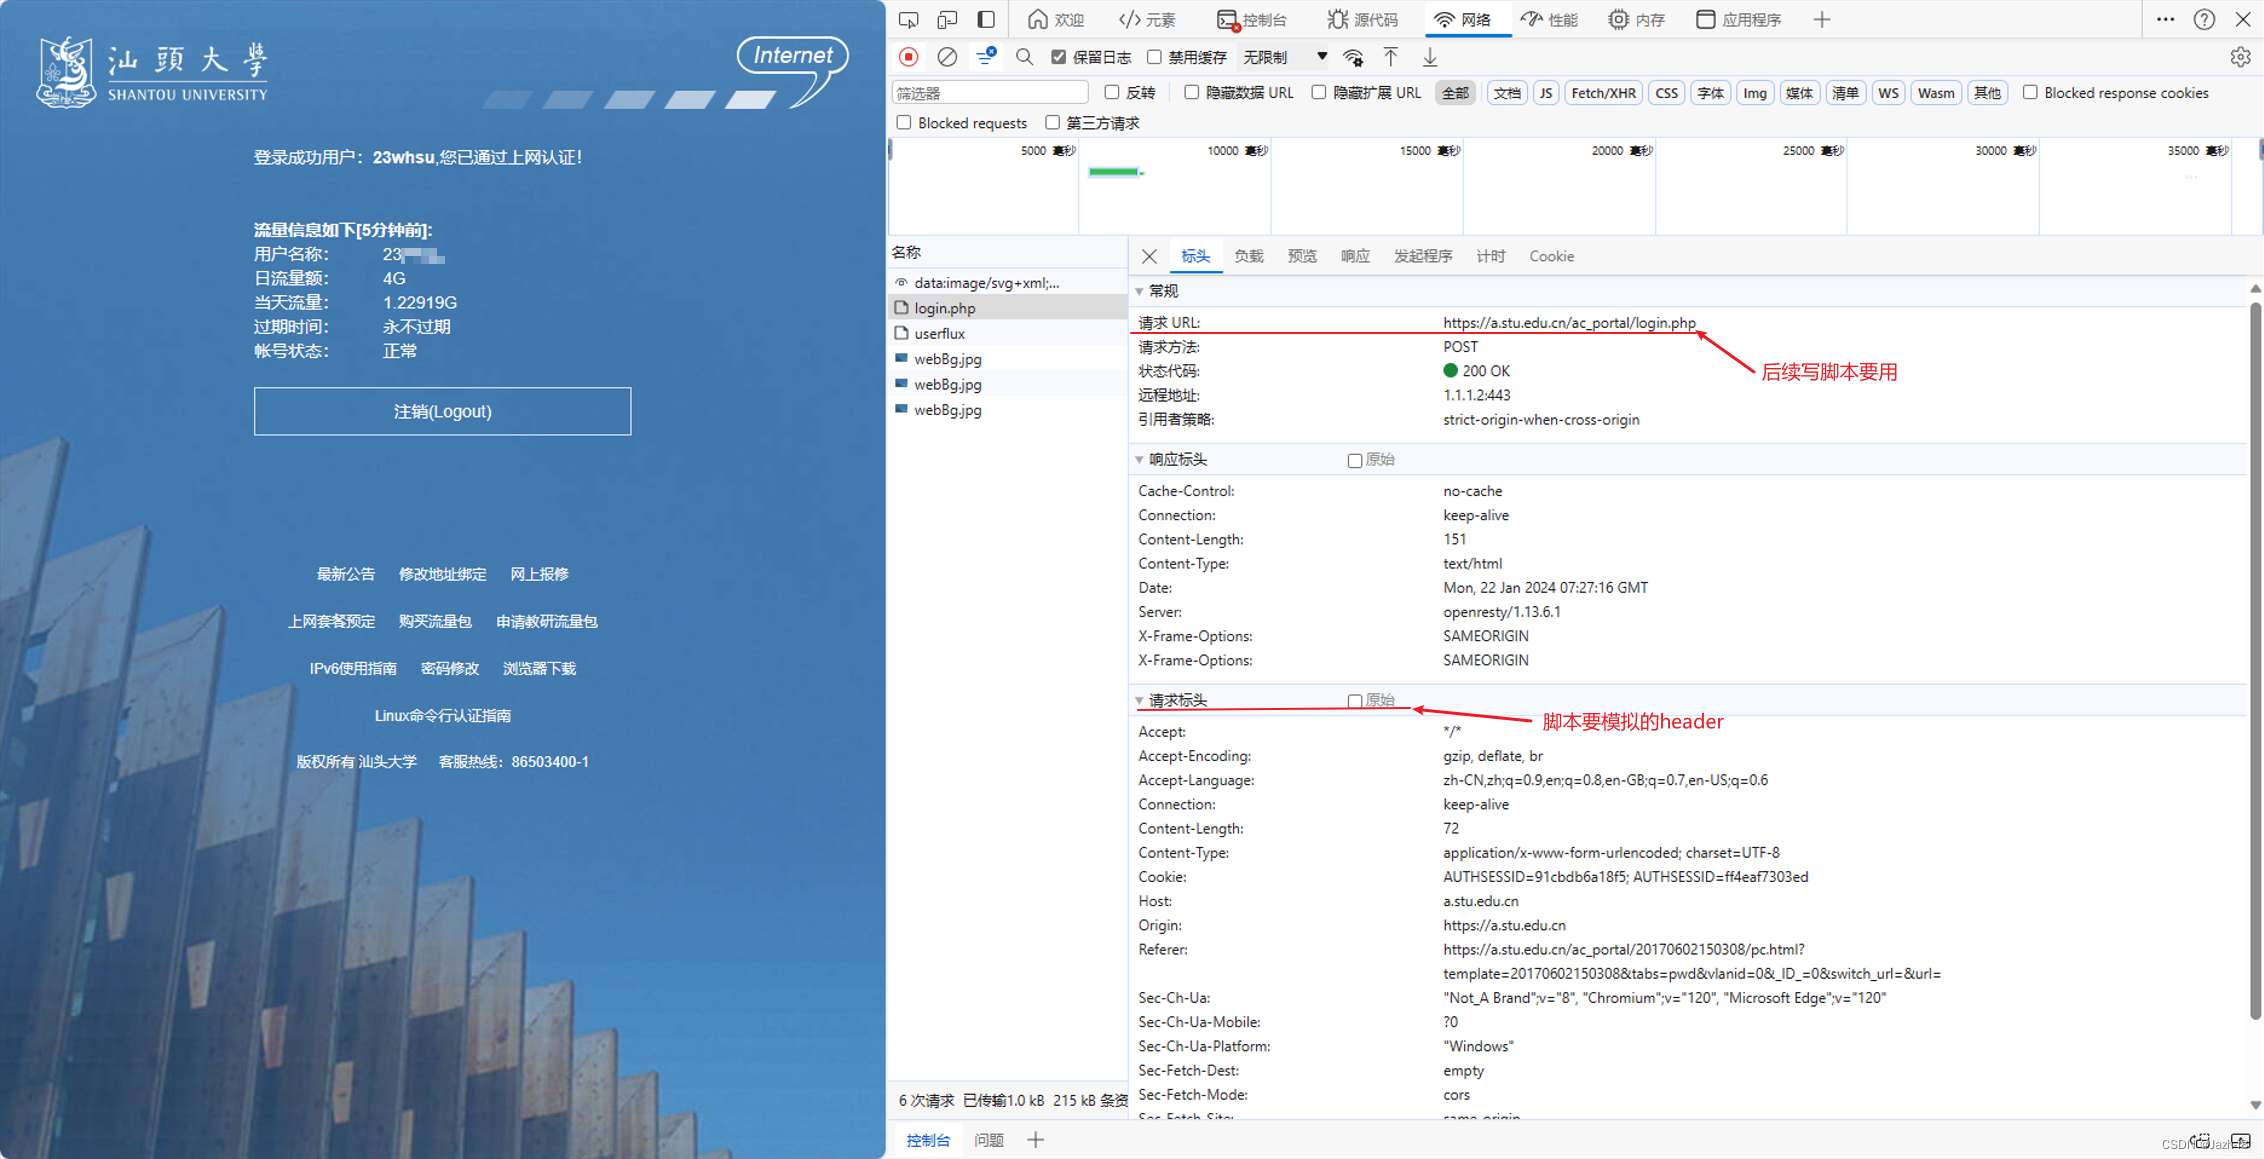Close the request details panel
2264x1159 pixels.
click(1149, 256)
